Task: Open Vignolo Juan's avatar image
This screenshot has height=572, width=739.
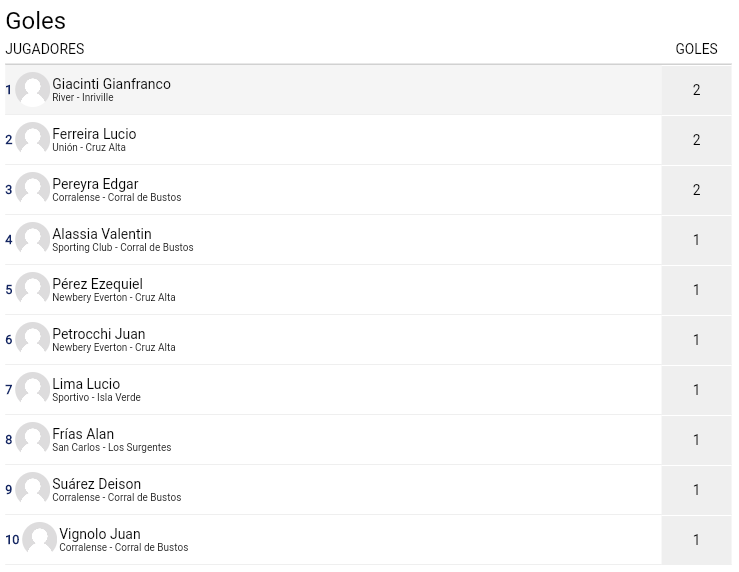Action: tap(40, 539)
